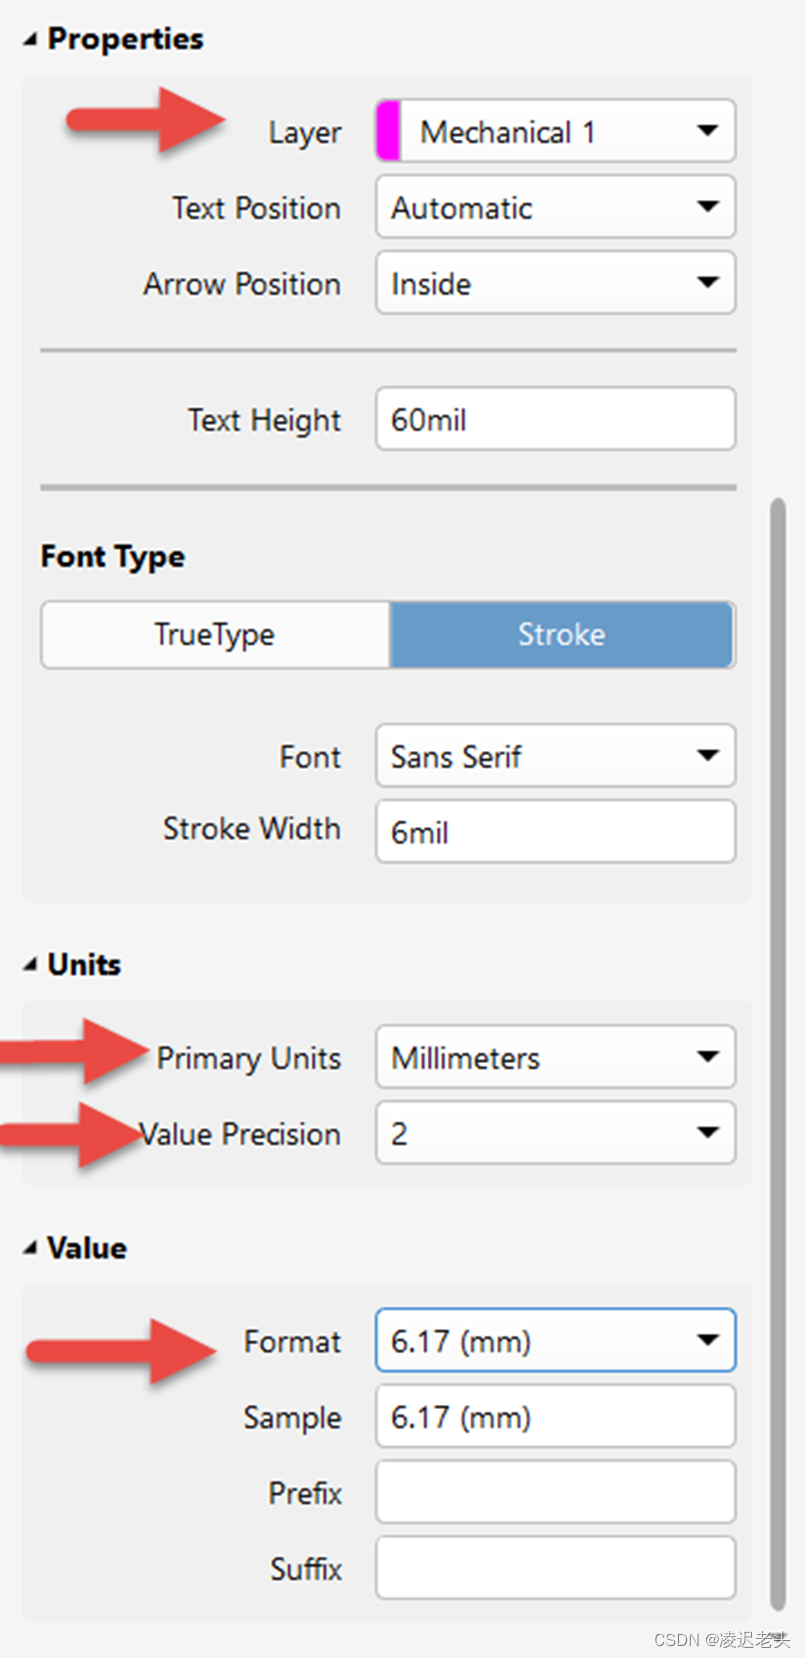The width and height of the screenshot is (806, 1658).
Task: Collapse the Value section triangle
Action: (30, 1248)
